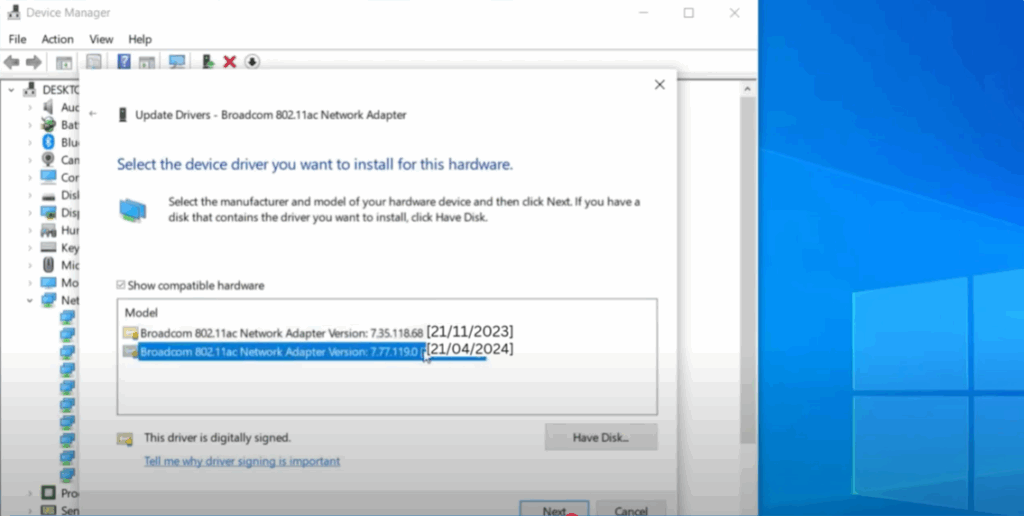The height and width of the screenshot is (516, 1024).
Task: Click the back arrow in Update Drivers dialog
Action: 93,114
